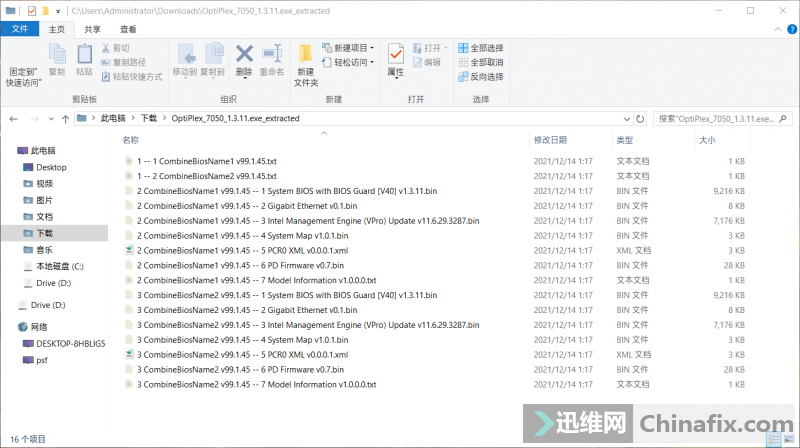Viewport: 800px width, 448px height.
Task: Click the red Delete X icon
Action: click(x=244, y=54)
